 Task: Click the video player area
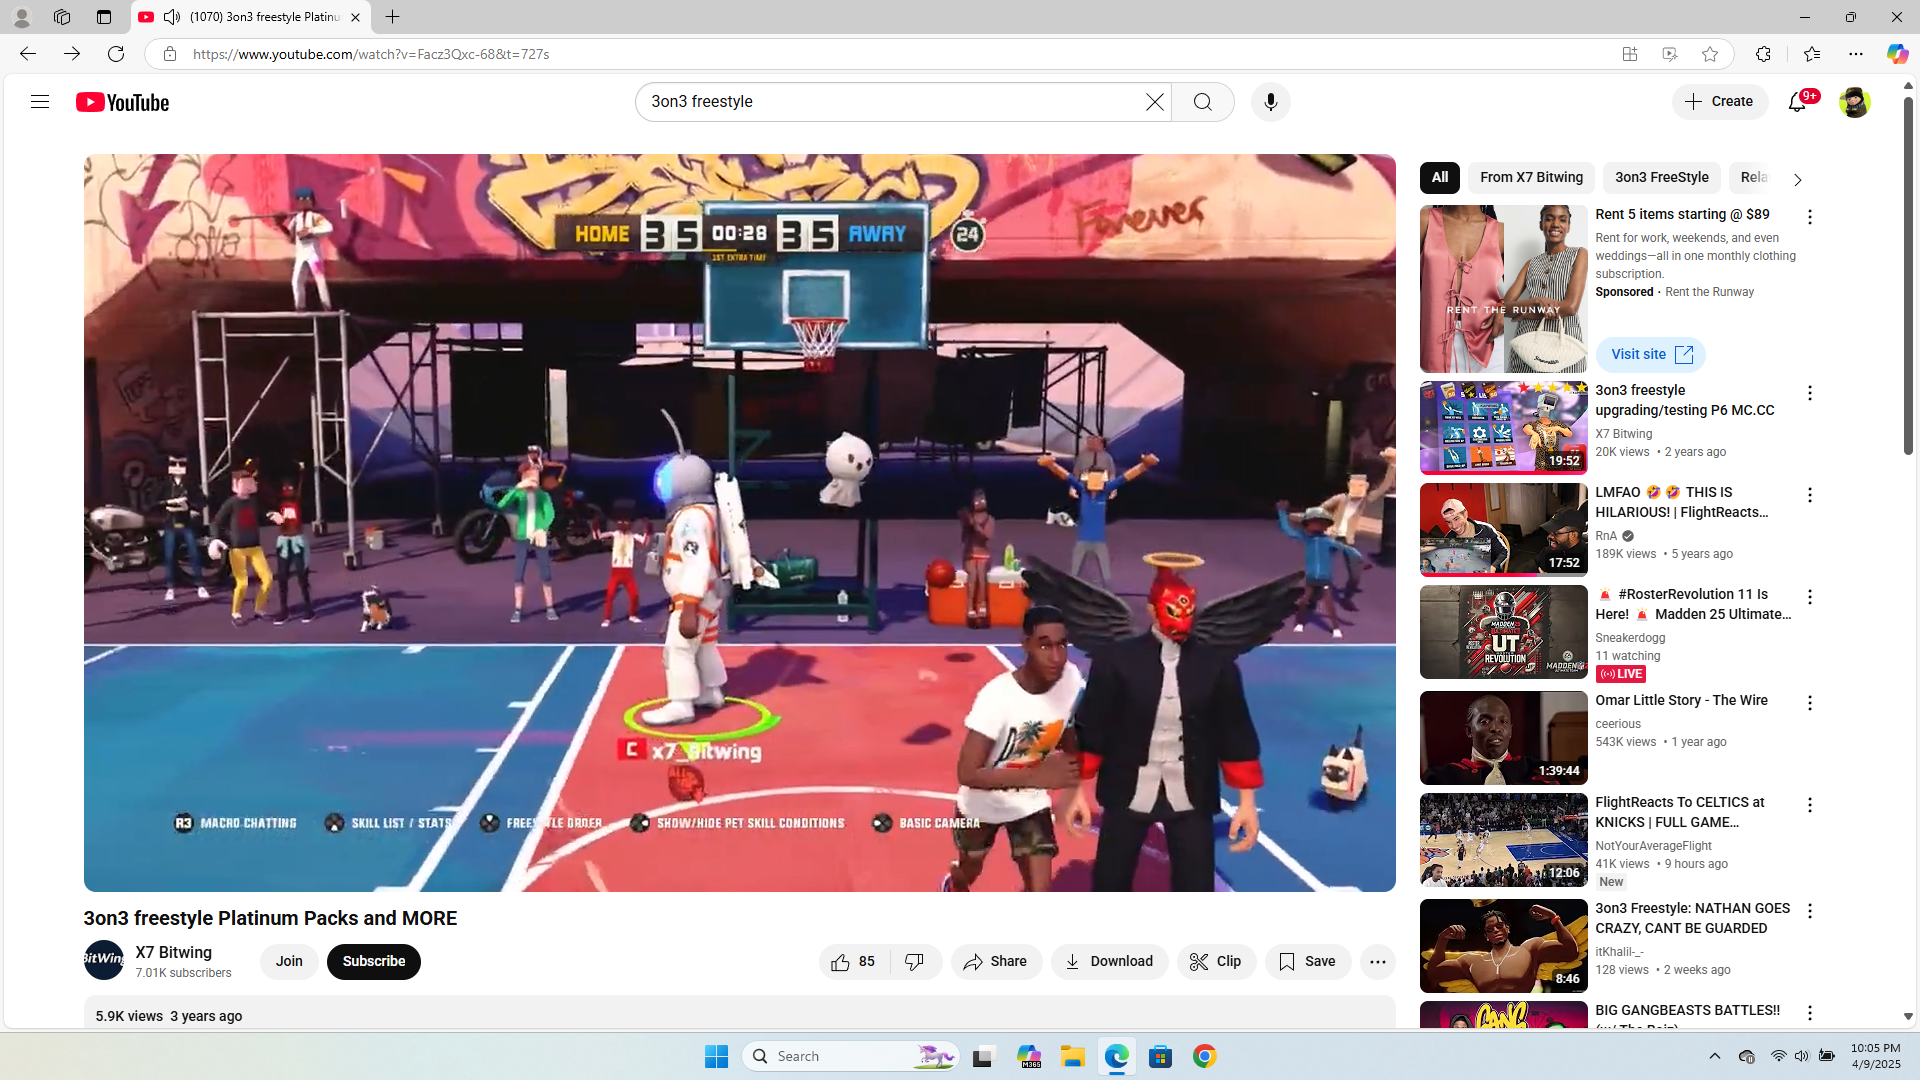[740, 523]
